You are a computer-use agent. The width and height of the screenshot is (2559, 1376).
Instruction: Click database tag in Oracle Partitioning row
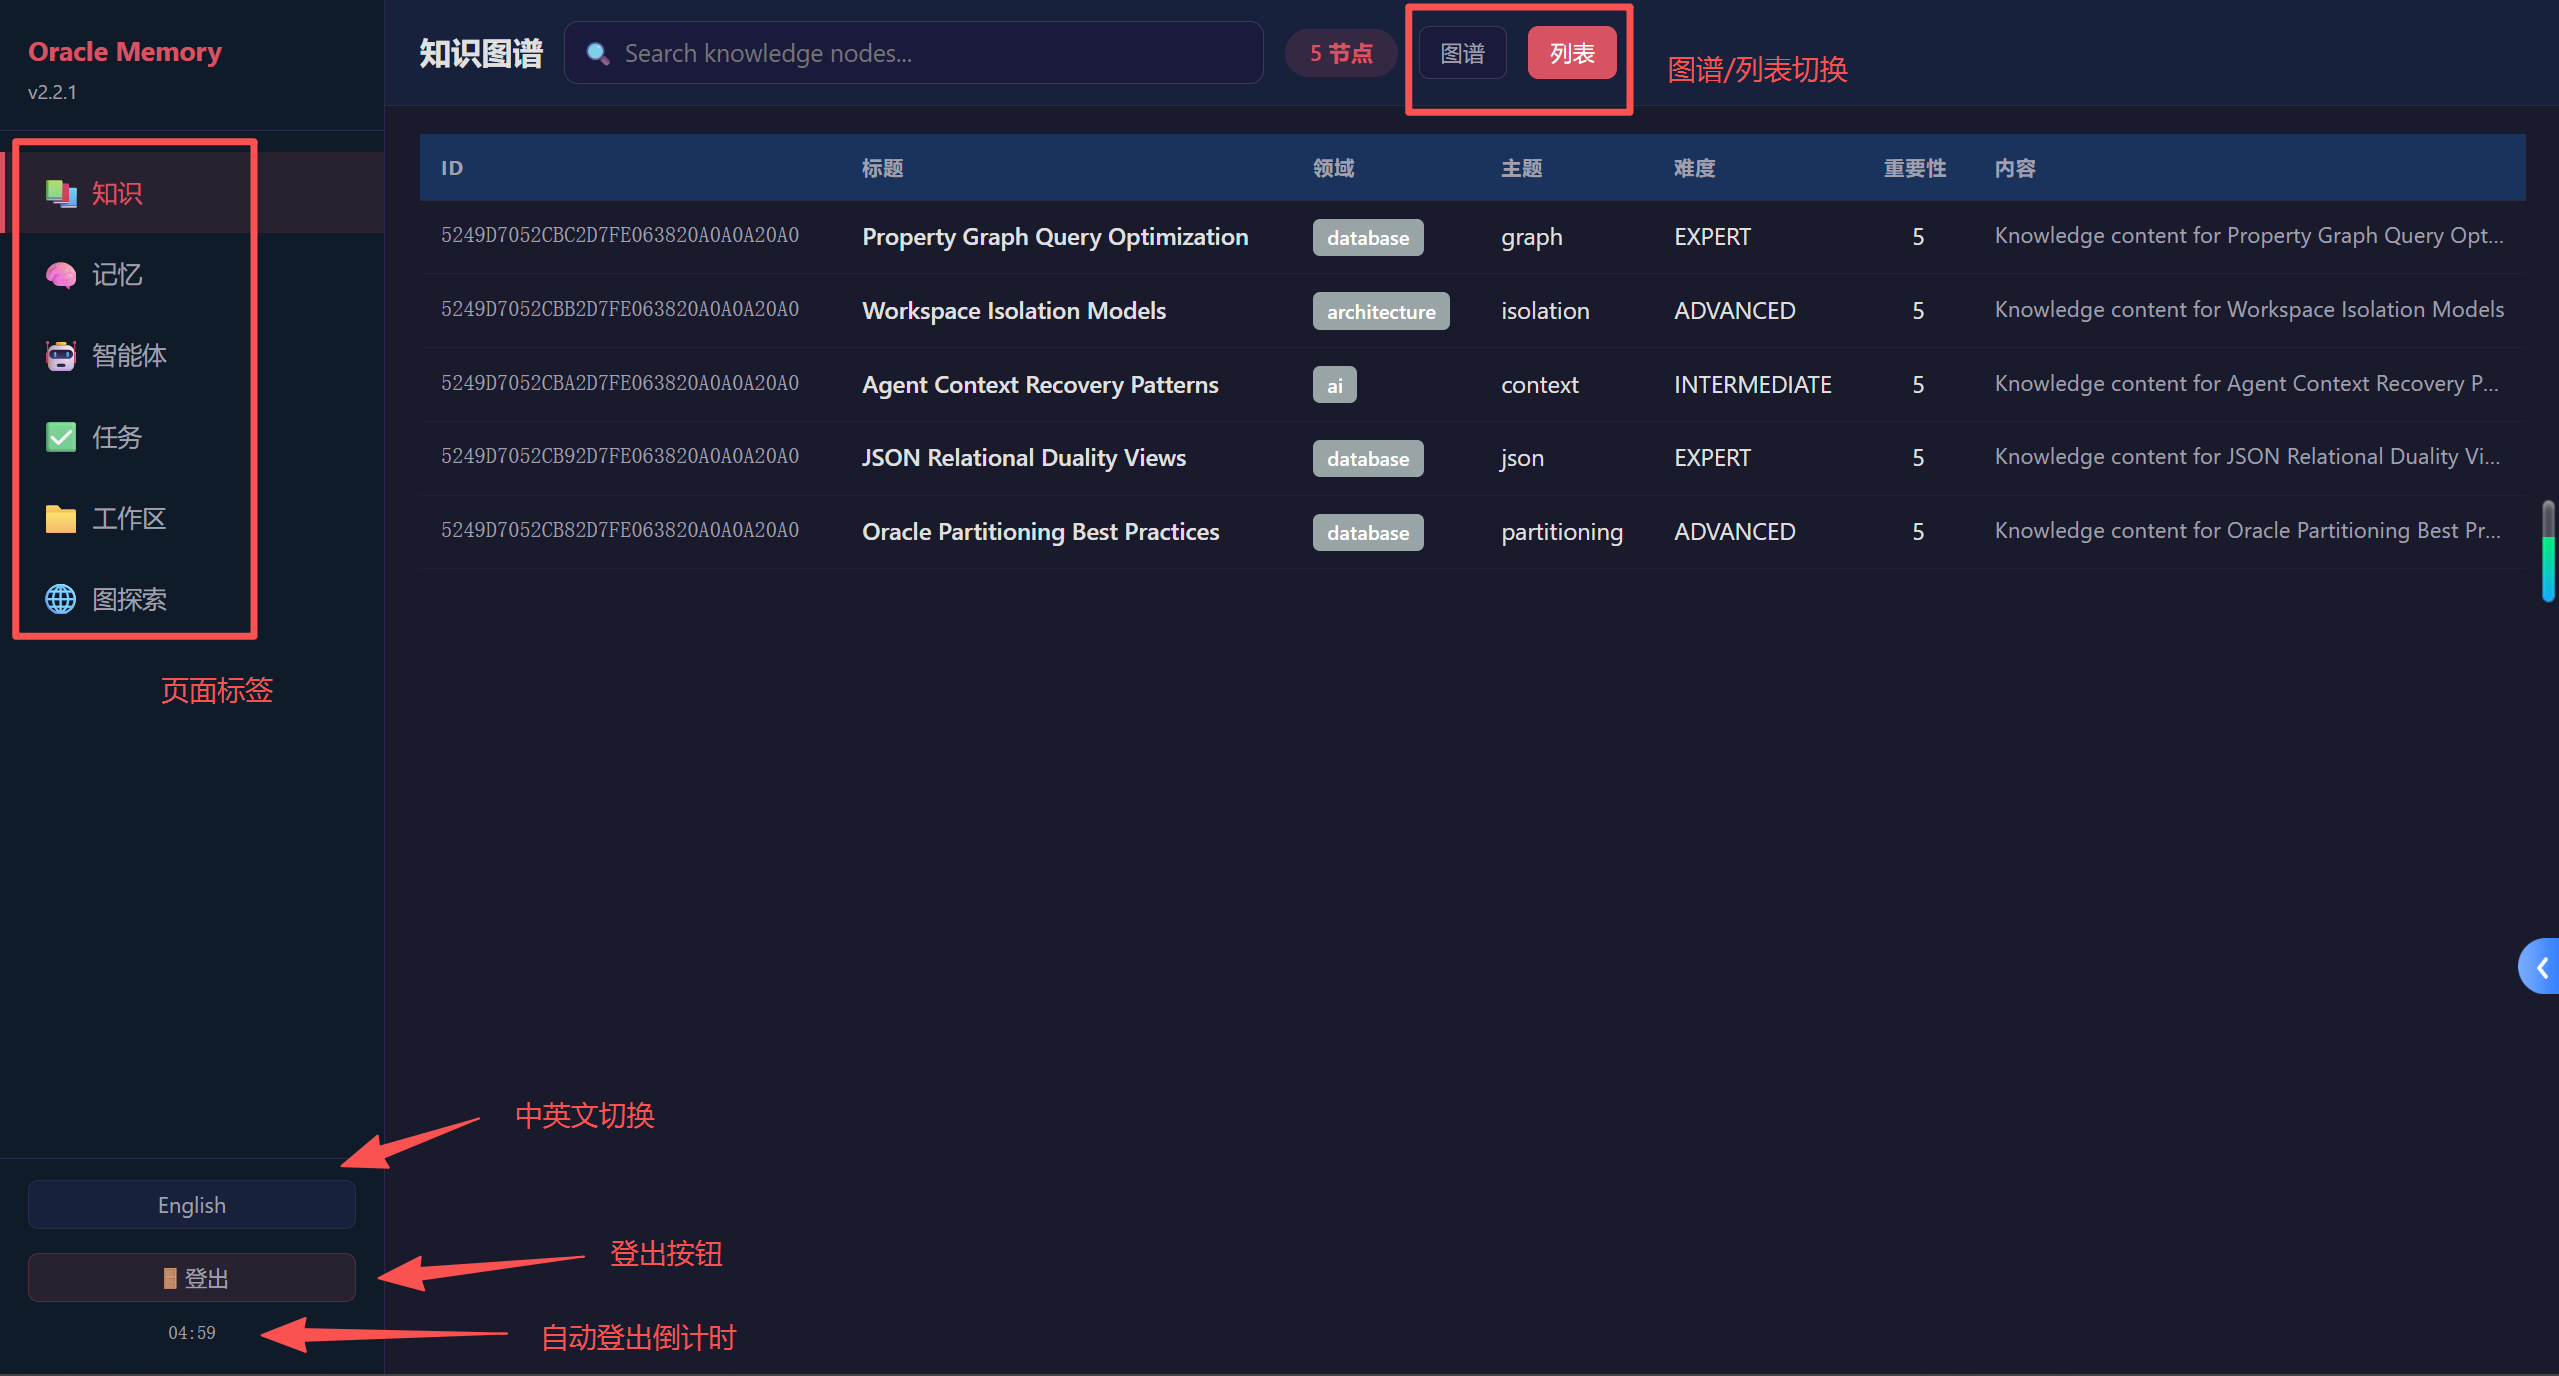[1368, 532]
